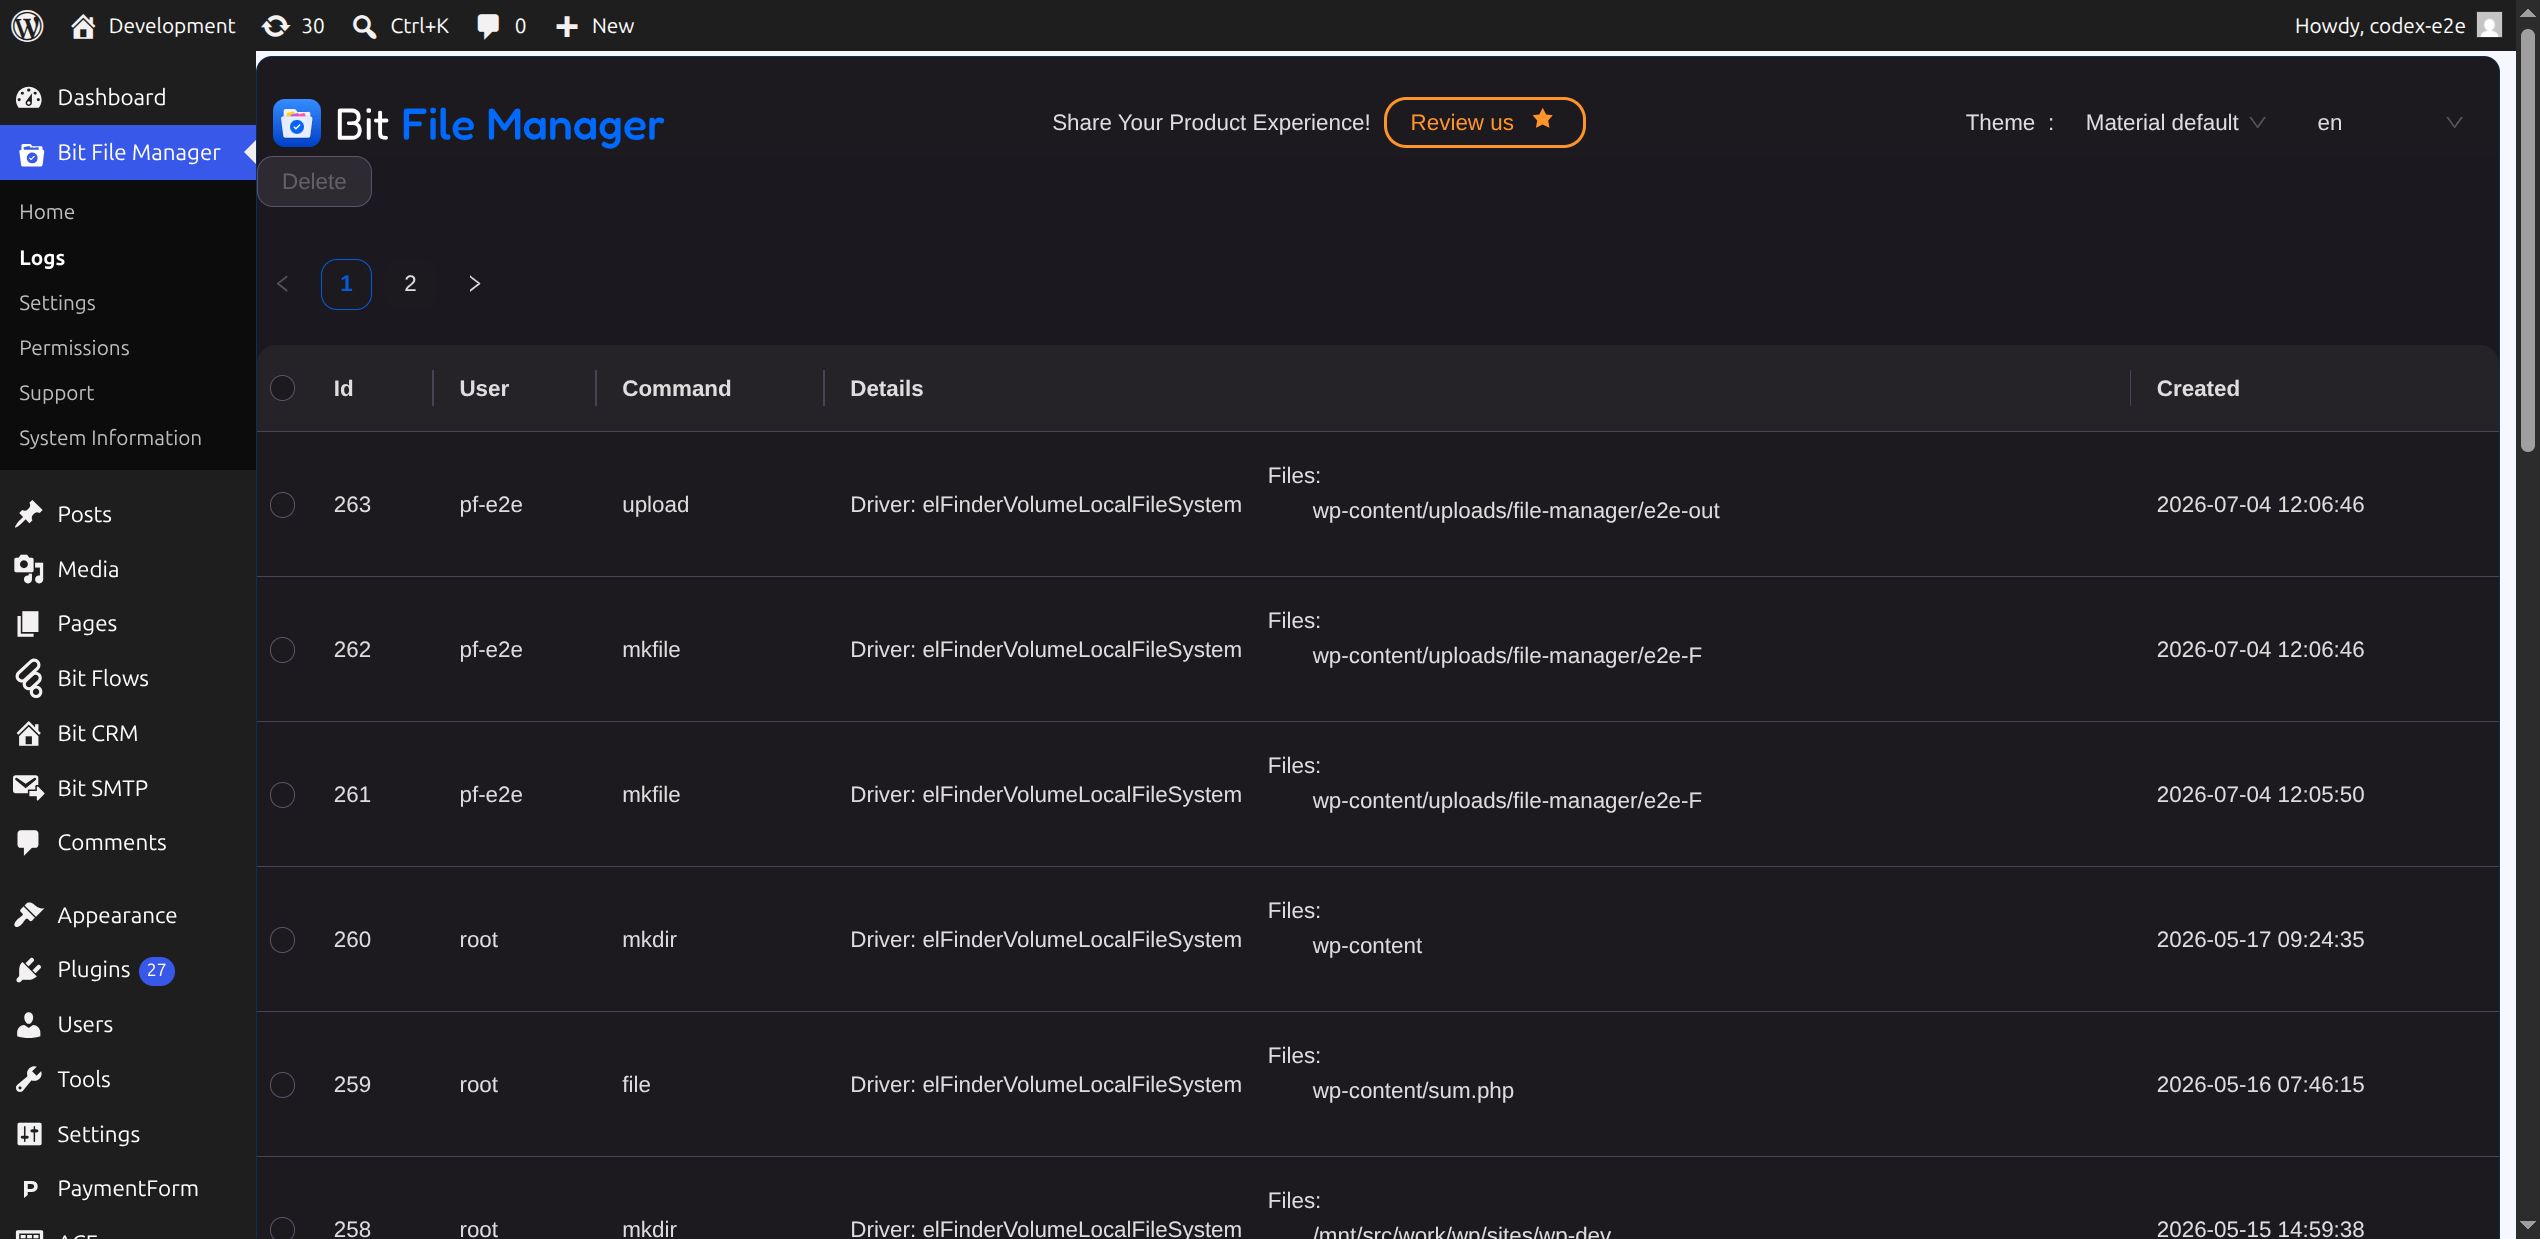Click the vertical page scrollbar thumb

pyautogui.click(x=2528, y=240)
